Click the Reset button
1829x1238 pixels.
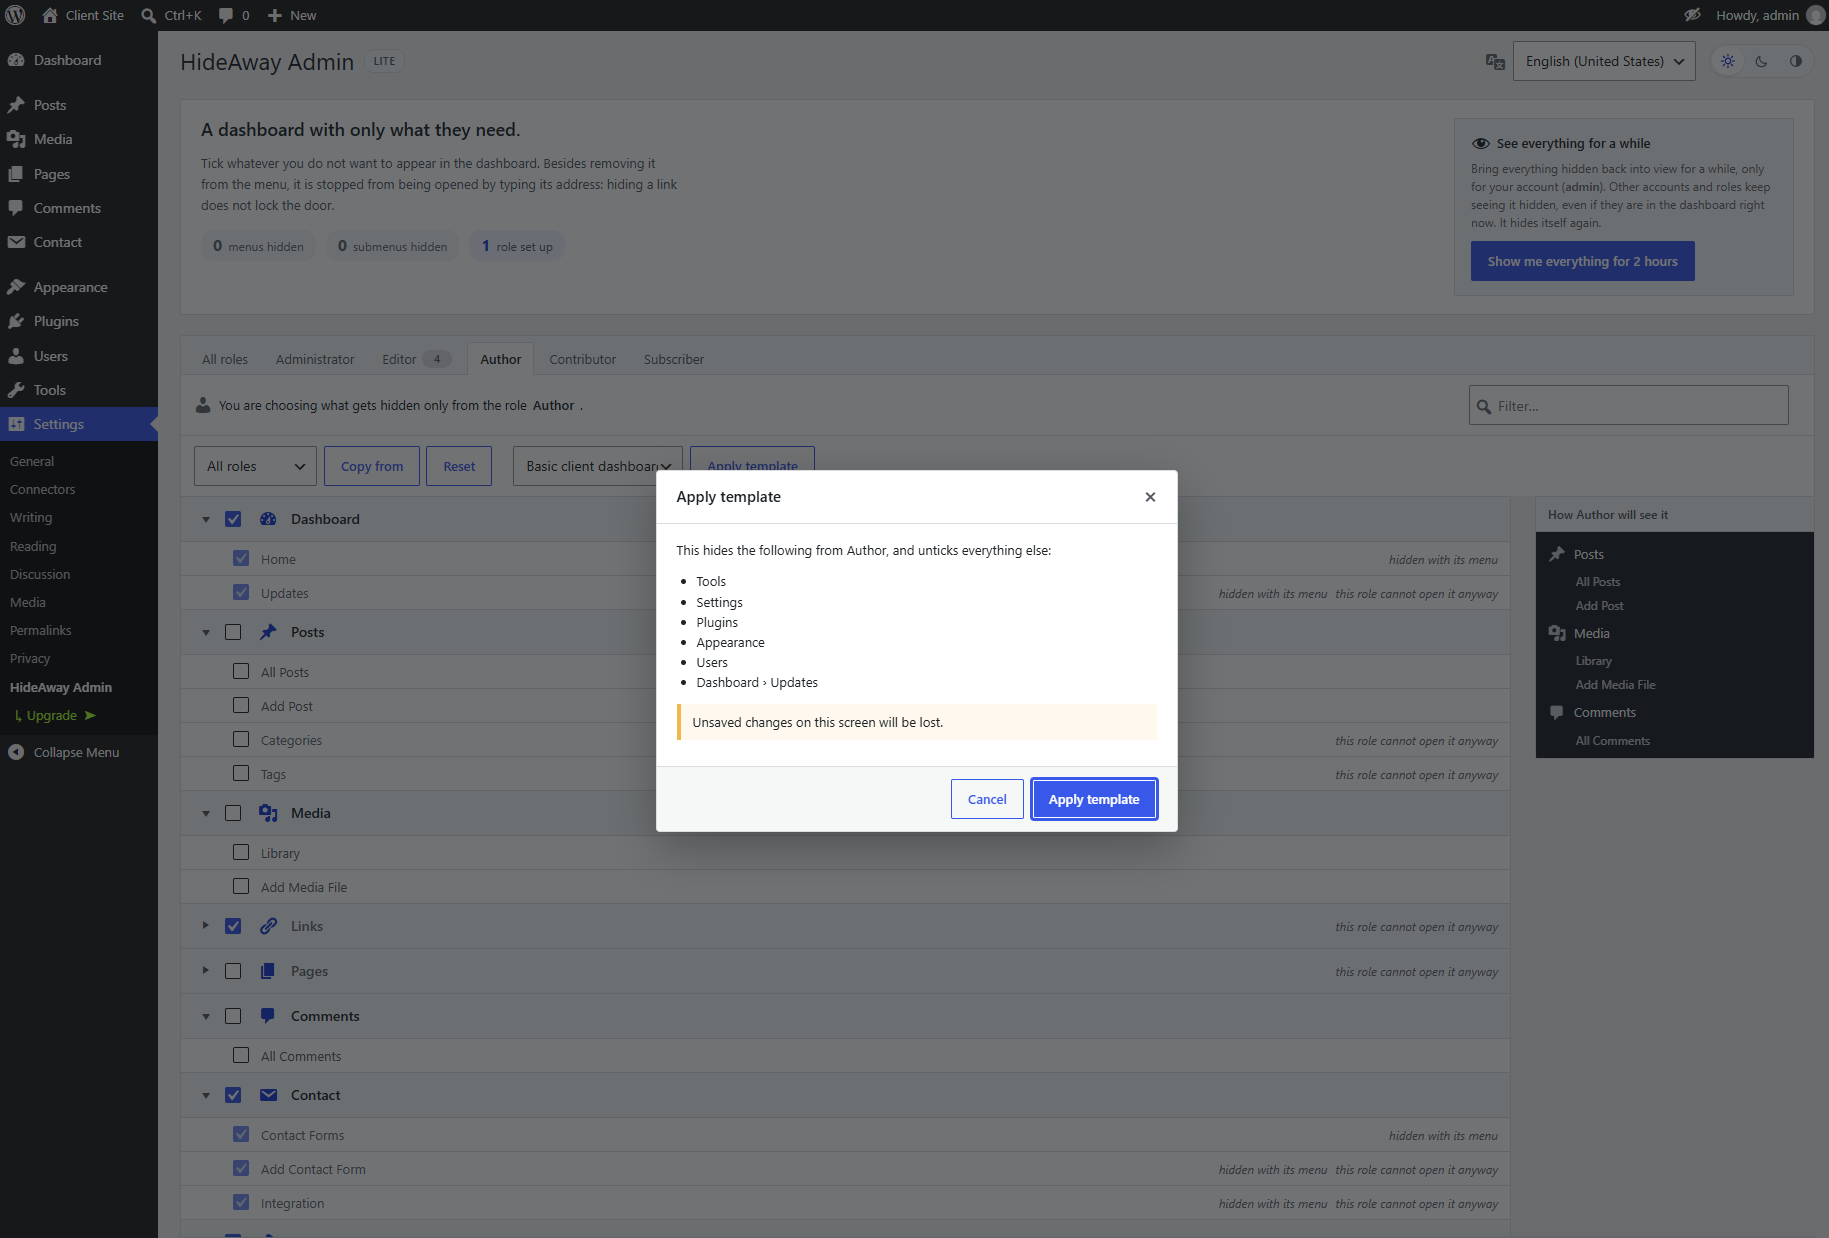click(x=459, y=466)
